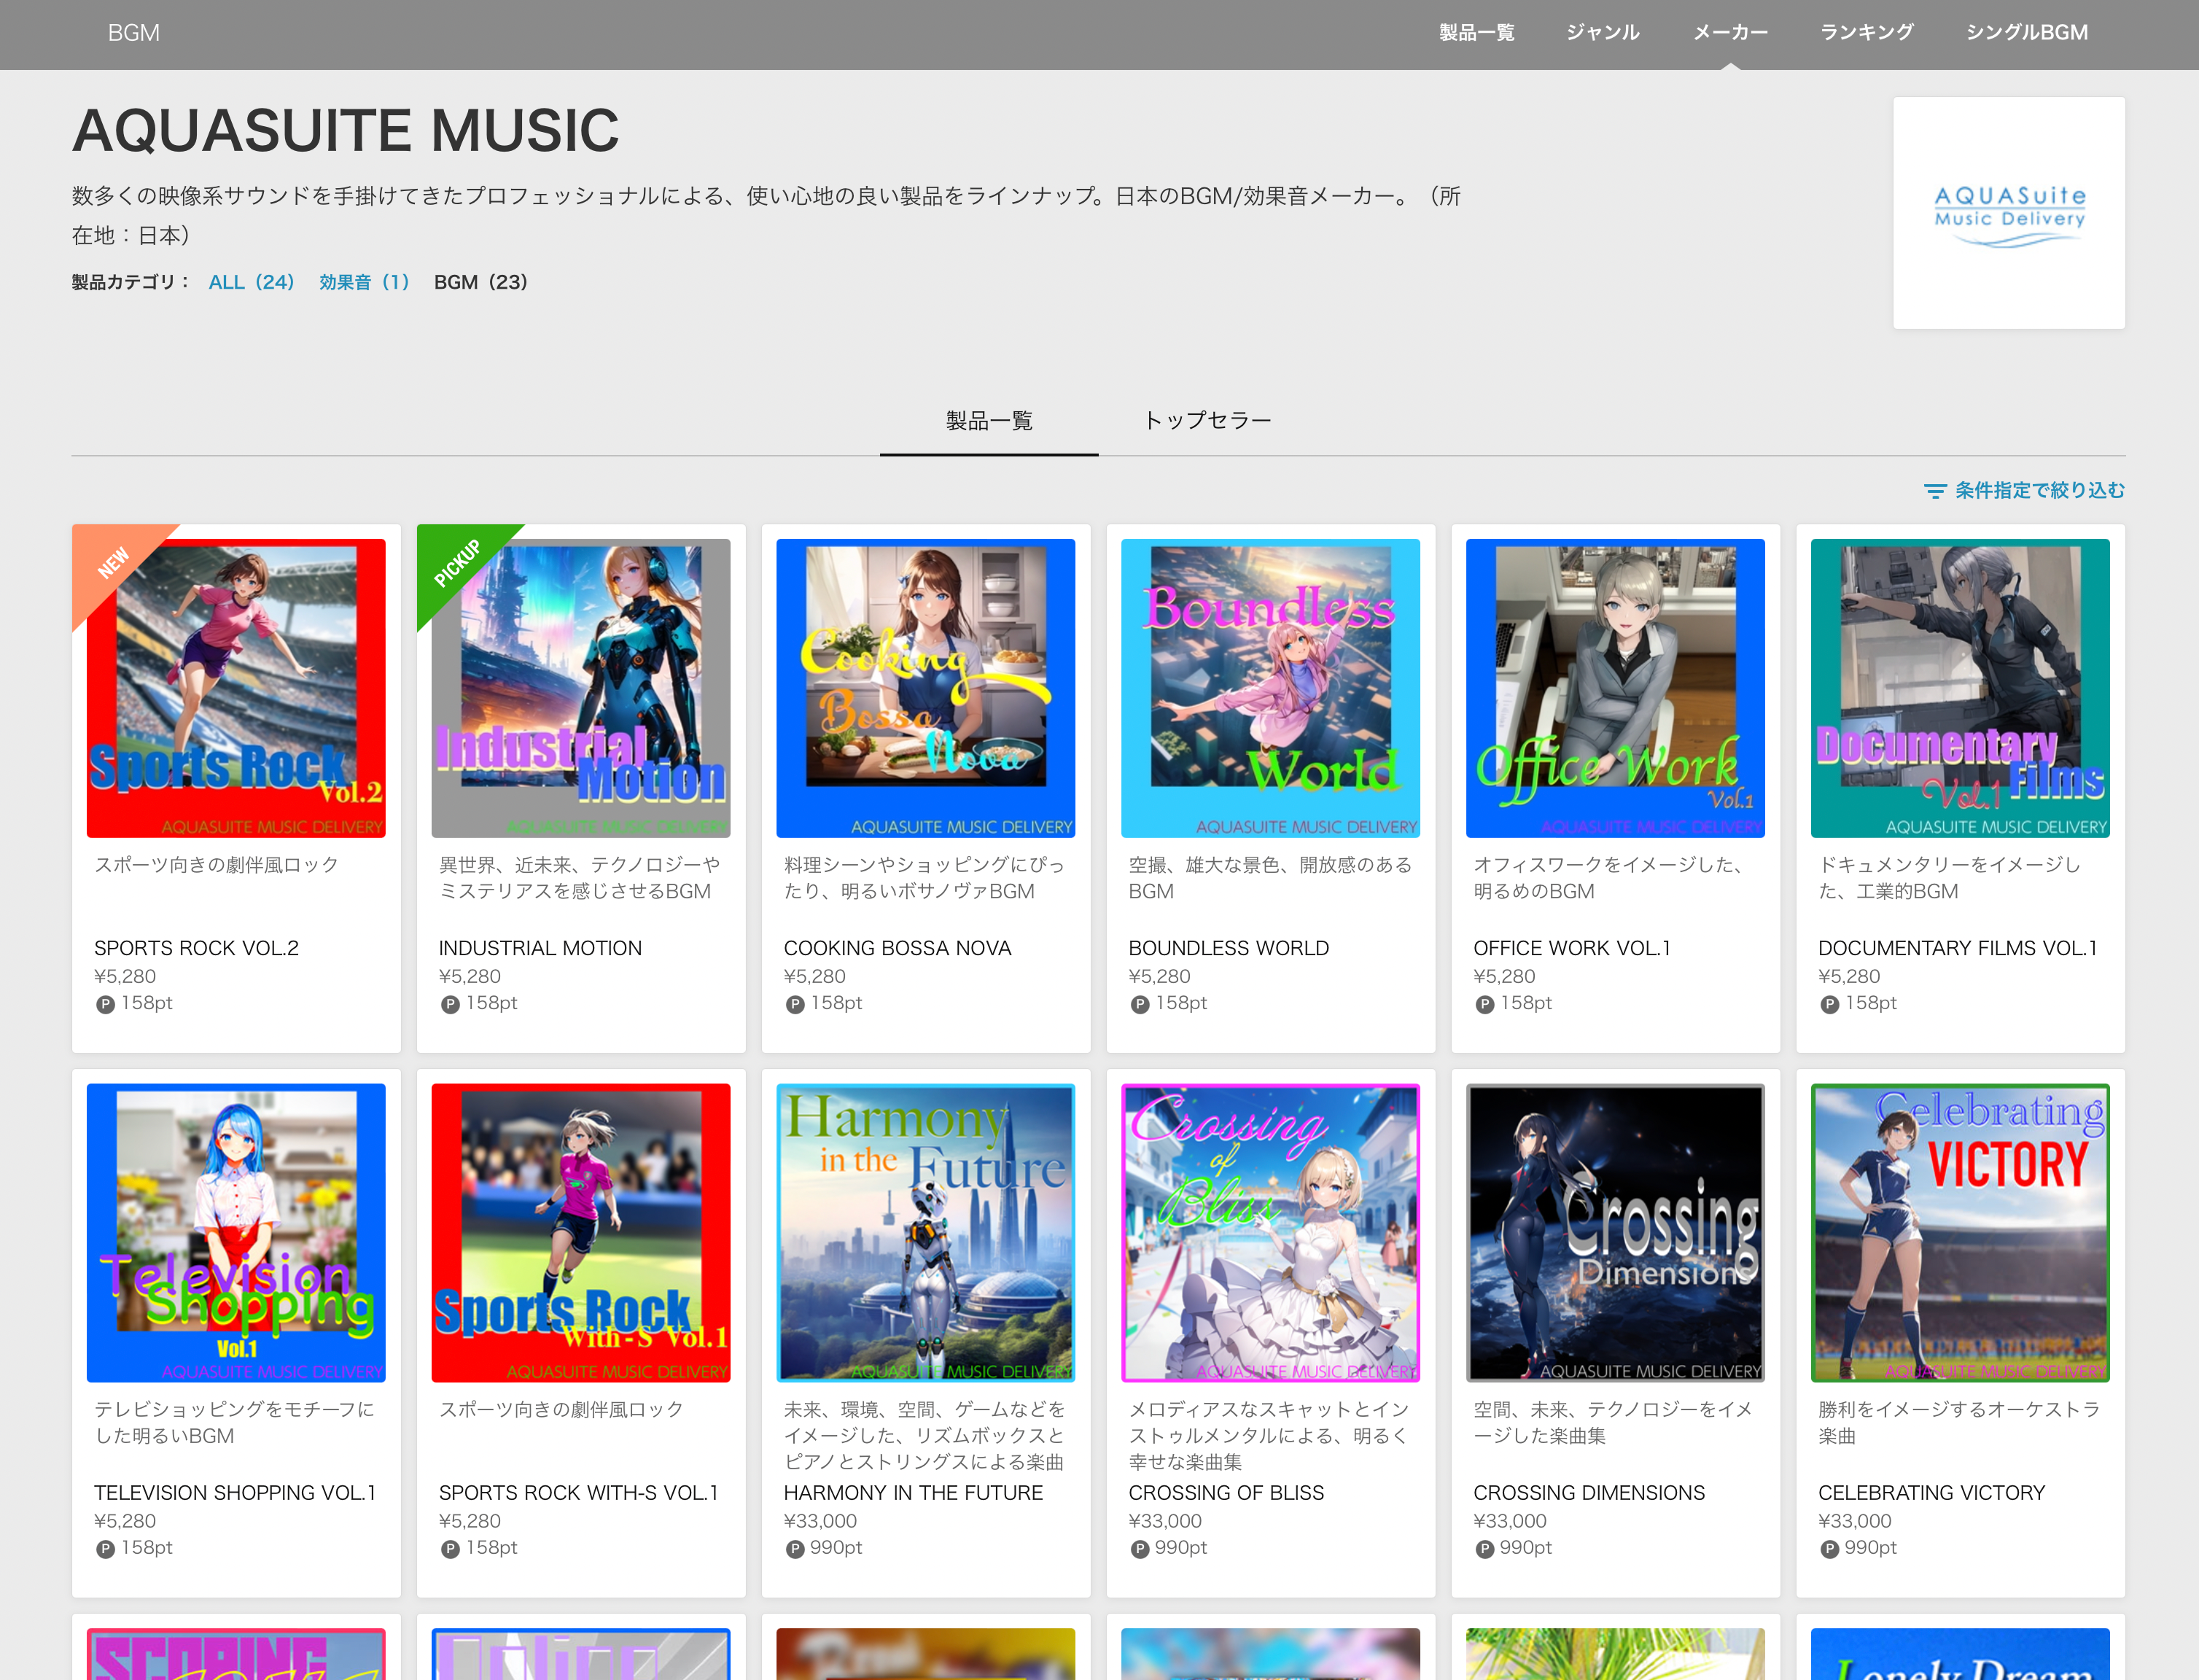Open 製品一覧 in the top navigation

pyautogui.click(x=1476, y=33)
